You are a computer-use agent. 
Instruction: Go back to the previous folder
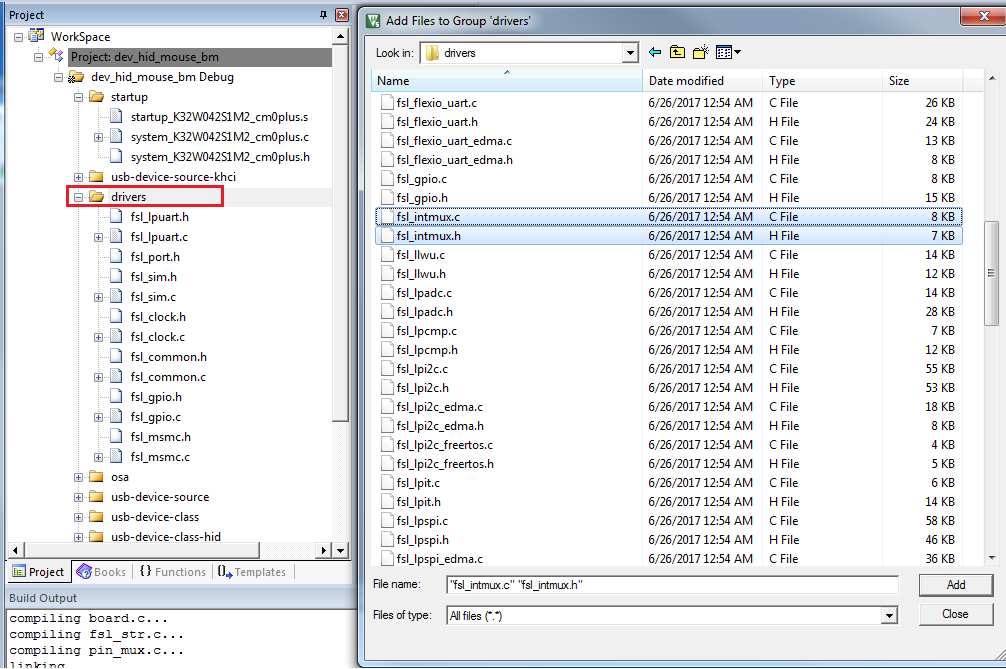pos(655,52)
